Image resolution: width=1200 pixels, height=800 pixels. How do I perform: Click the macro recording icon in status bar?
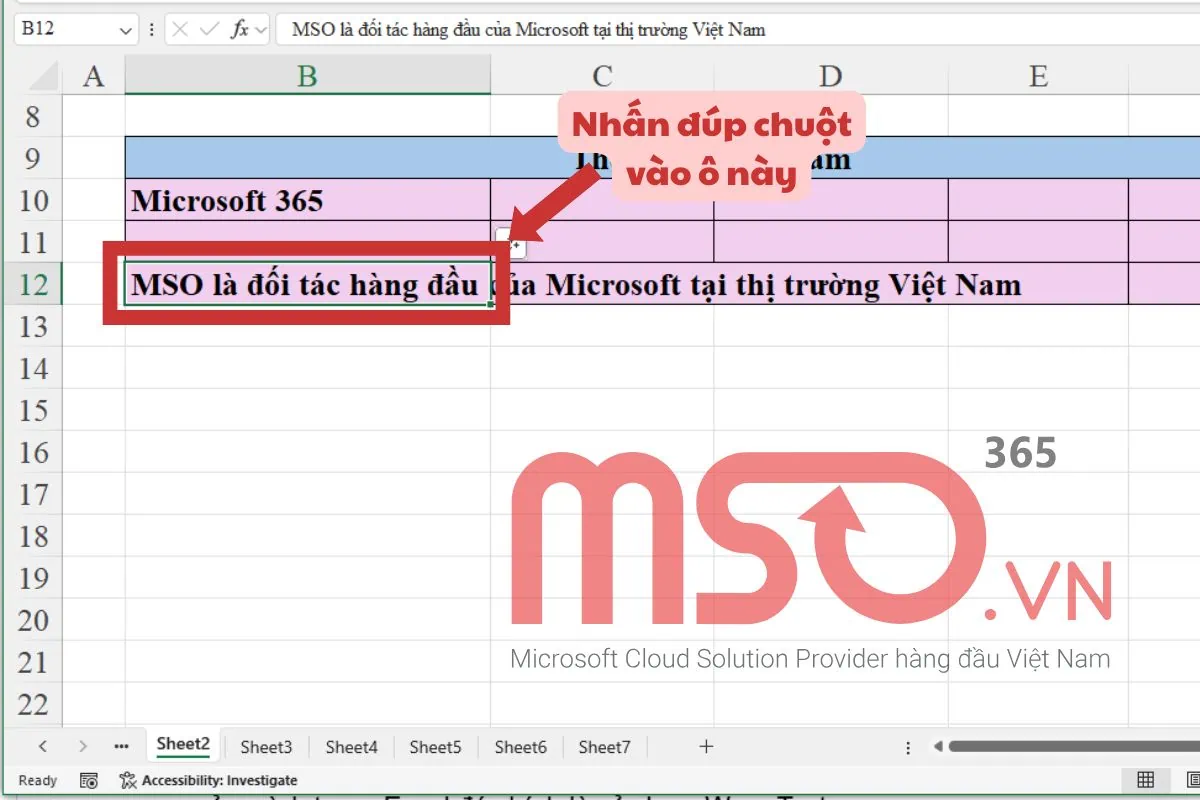tap(88, 780)
